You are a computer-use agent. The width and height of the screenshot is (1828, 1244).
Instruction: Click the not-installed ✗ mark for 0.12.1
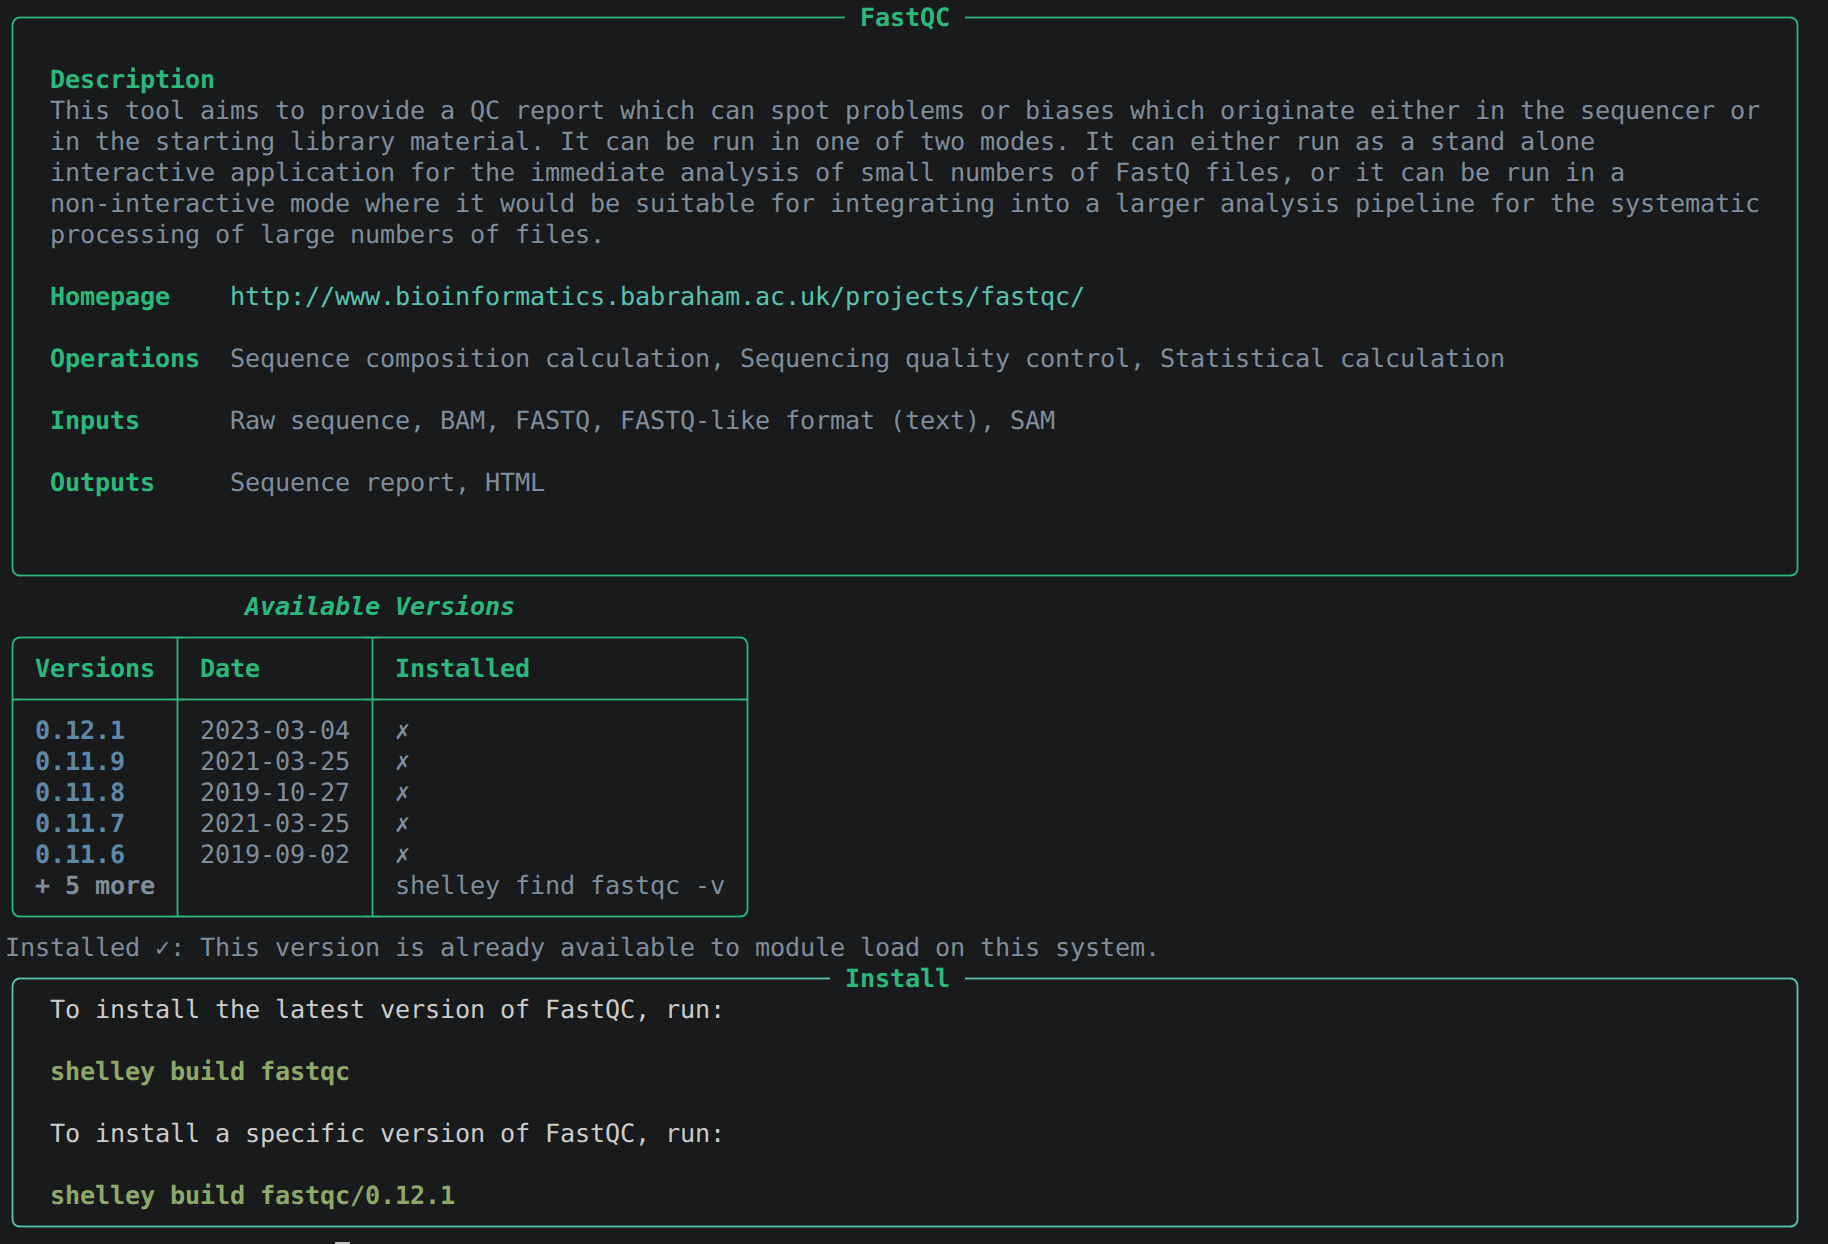402,732
